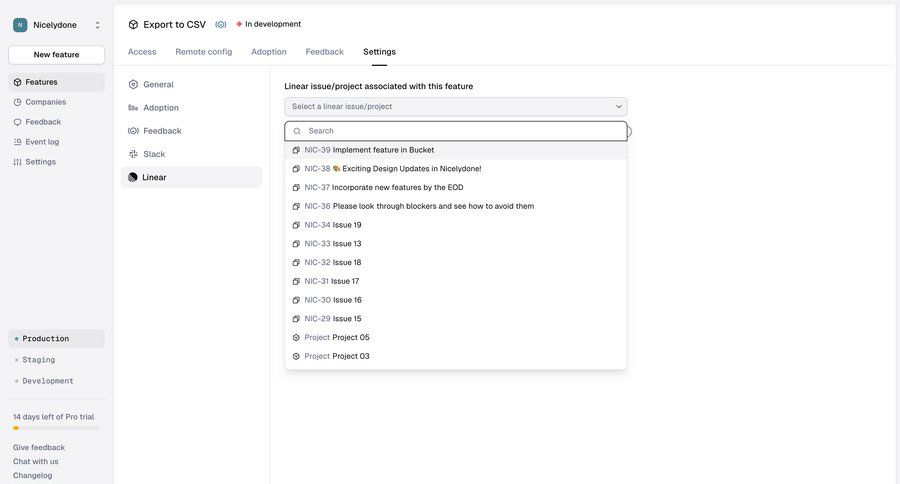
Task: Click the New feature button
Action: 56,55
